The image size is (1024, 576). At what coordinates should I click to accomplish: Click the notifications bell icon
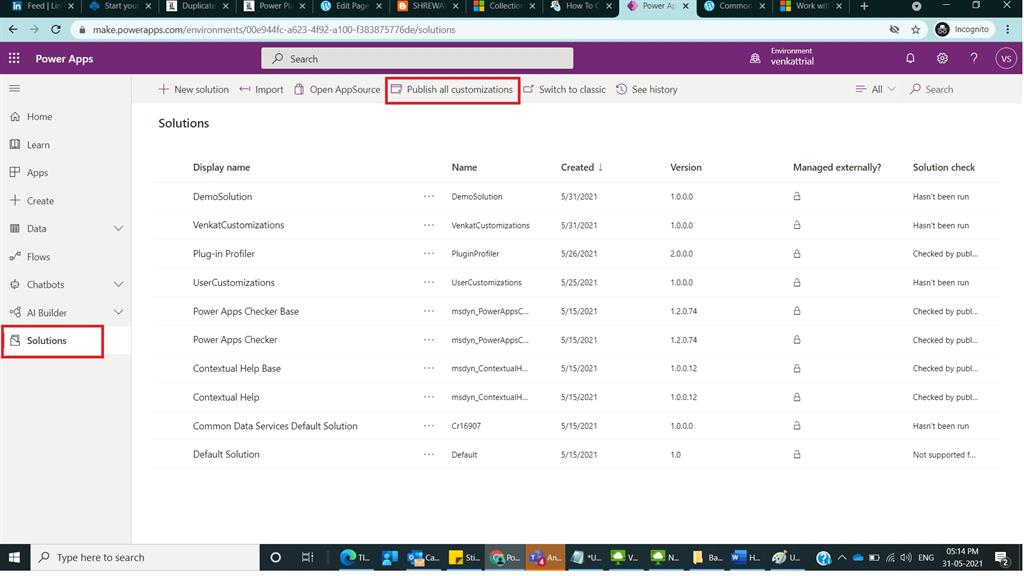(909, 59)
